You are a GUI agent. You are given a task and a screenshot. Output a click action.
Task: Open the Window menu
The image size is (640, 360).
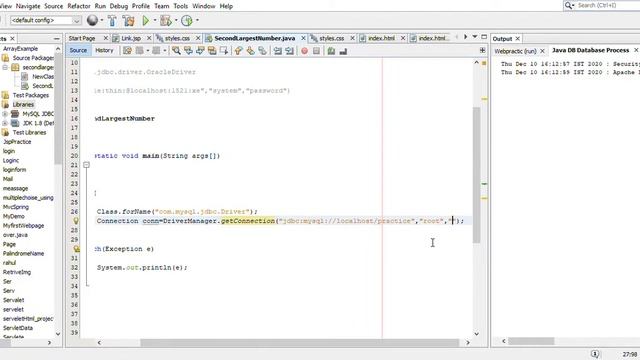pos(204,6)
